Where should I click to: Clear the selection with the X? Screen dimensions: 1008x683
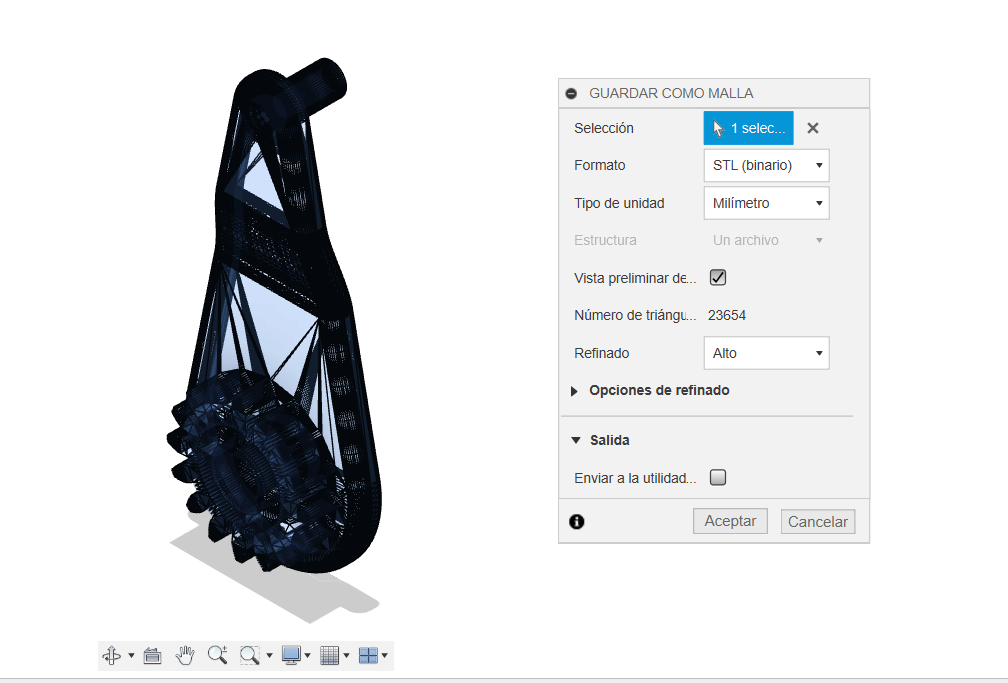coord(813,128)
